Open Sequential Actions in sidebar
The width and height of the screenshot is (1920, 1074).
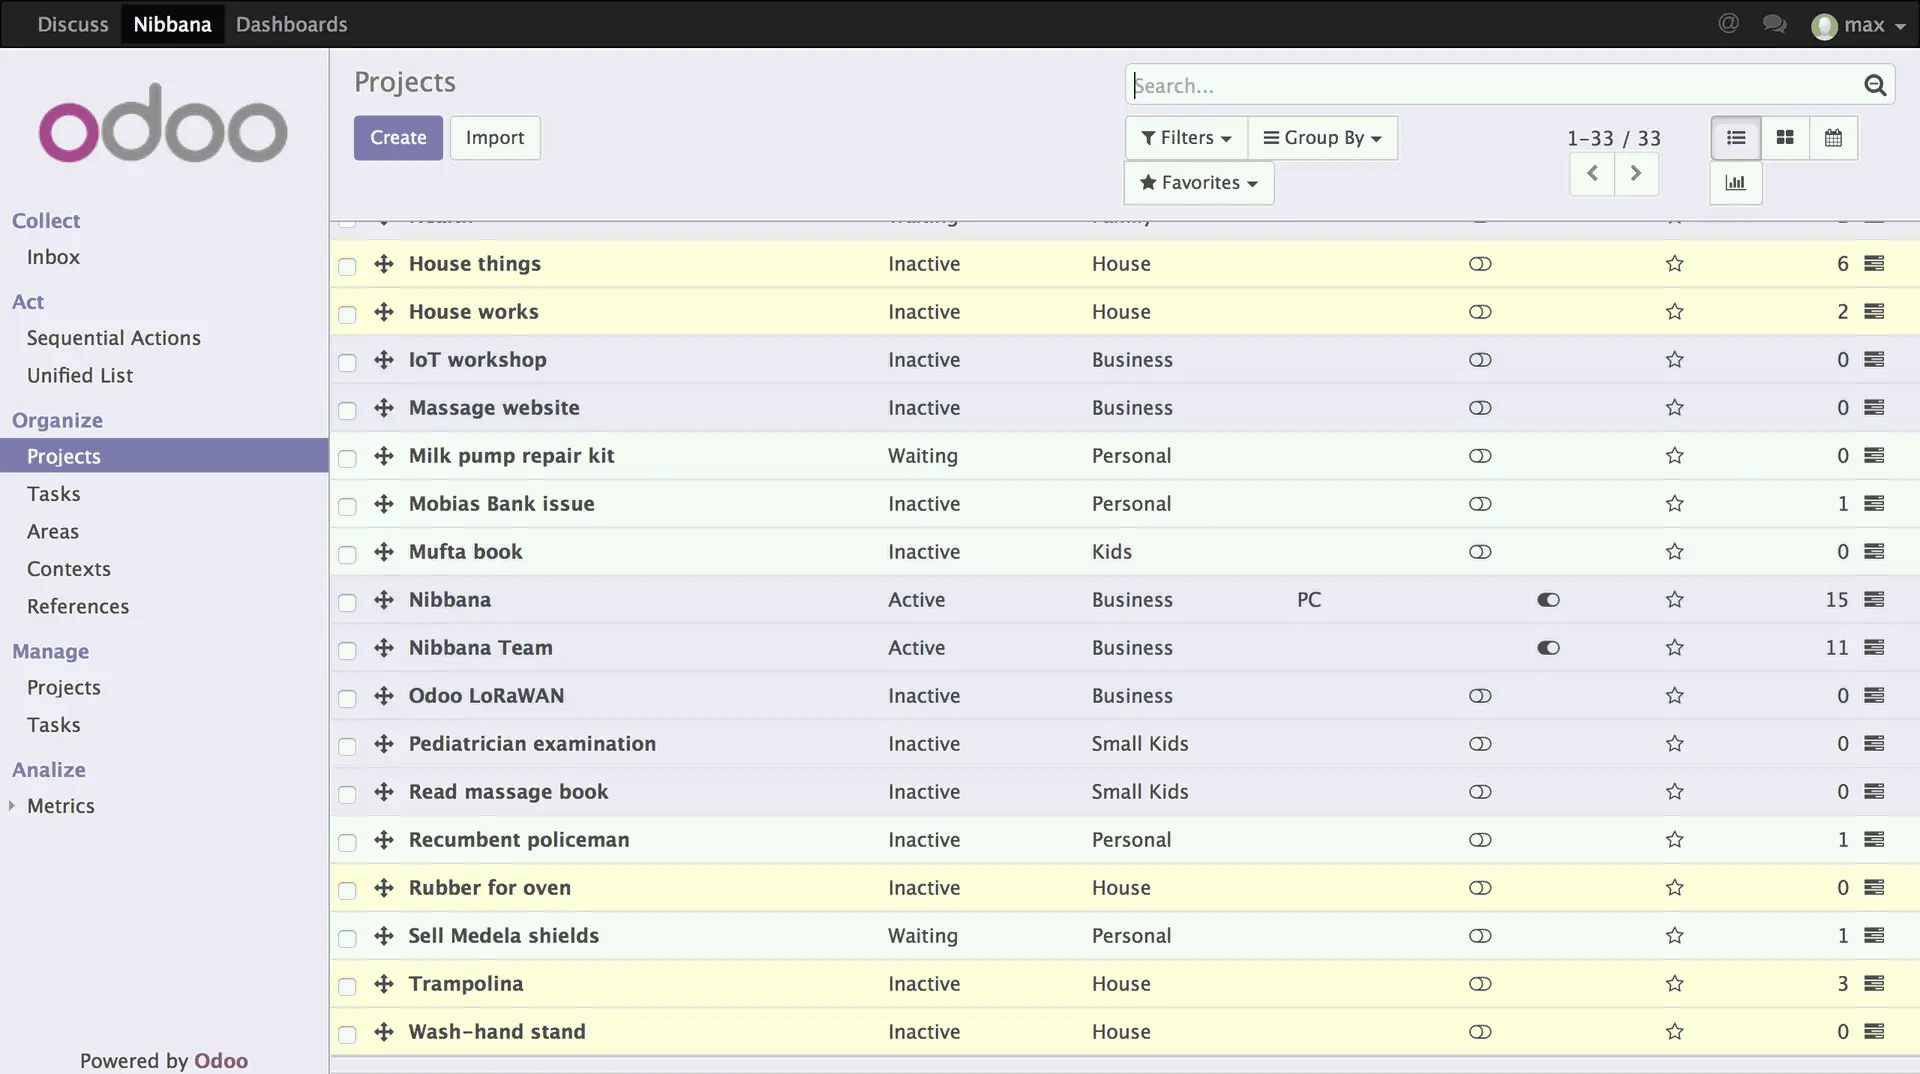[x=113, y=338]
